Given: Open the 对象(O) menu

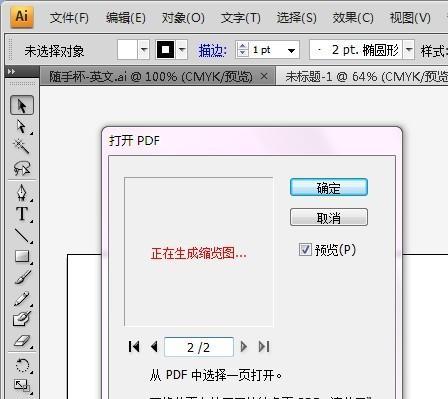Looking at the screenshot, I should pyautogui.click(x=183, y=17).
